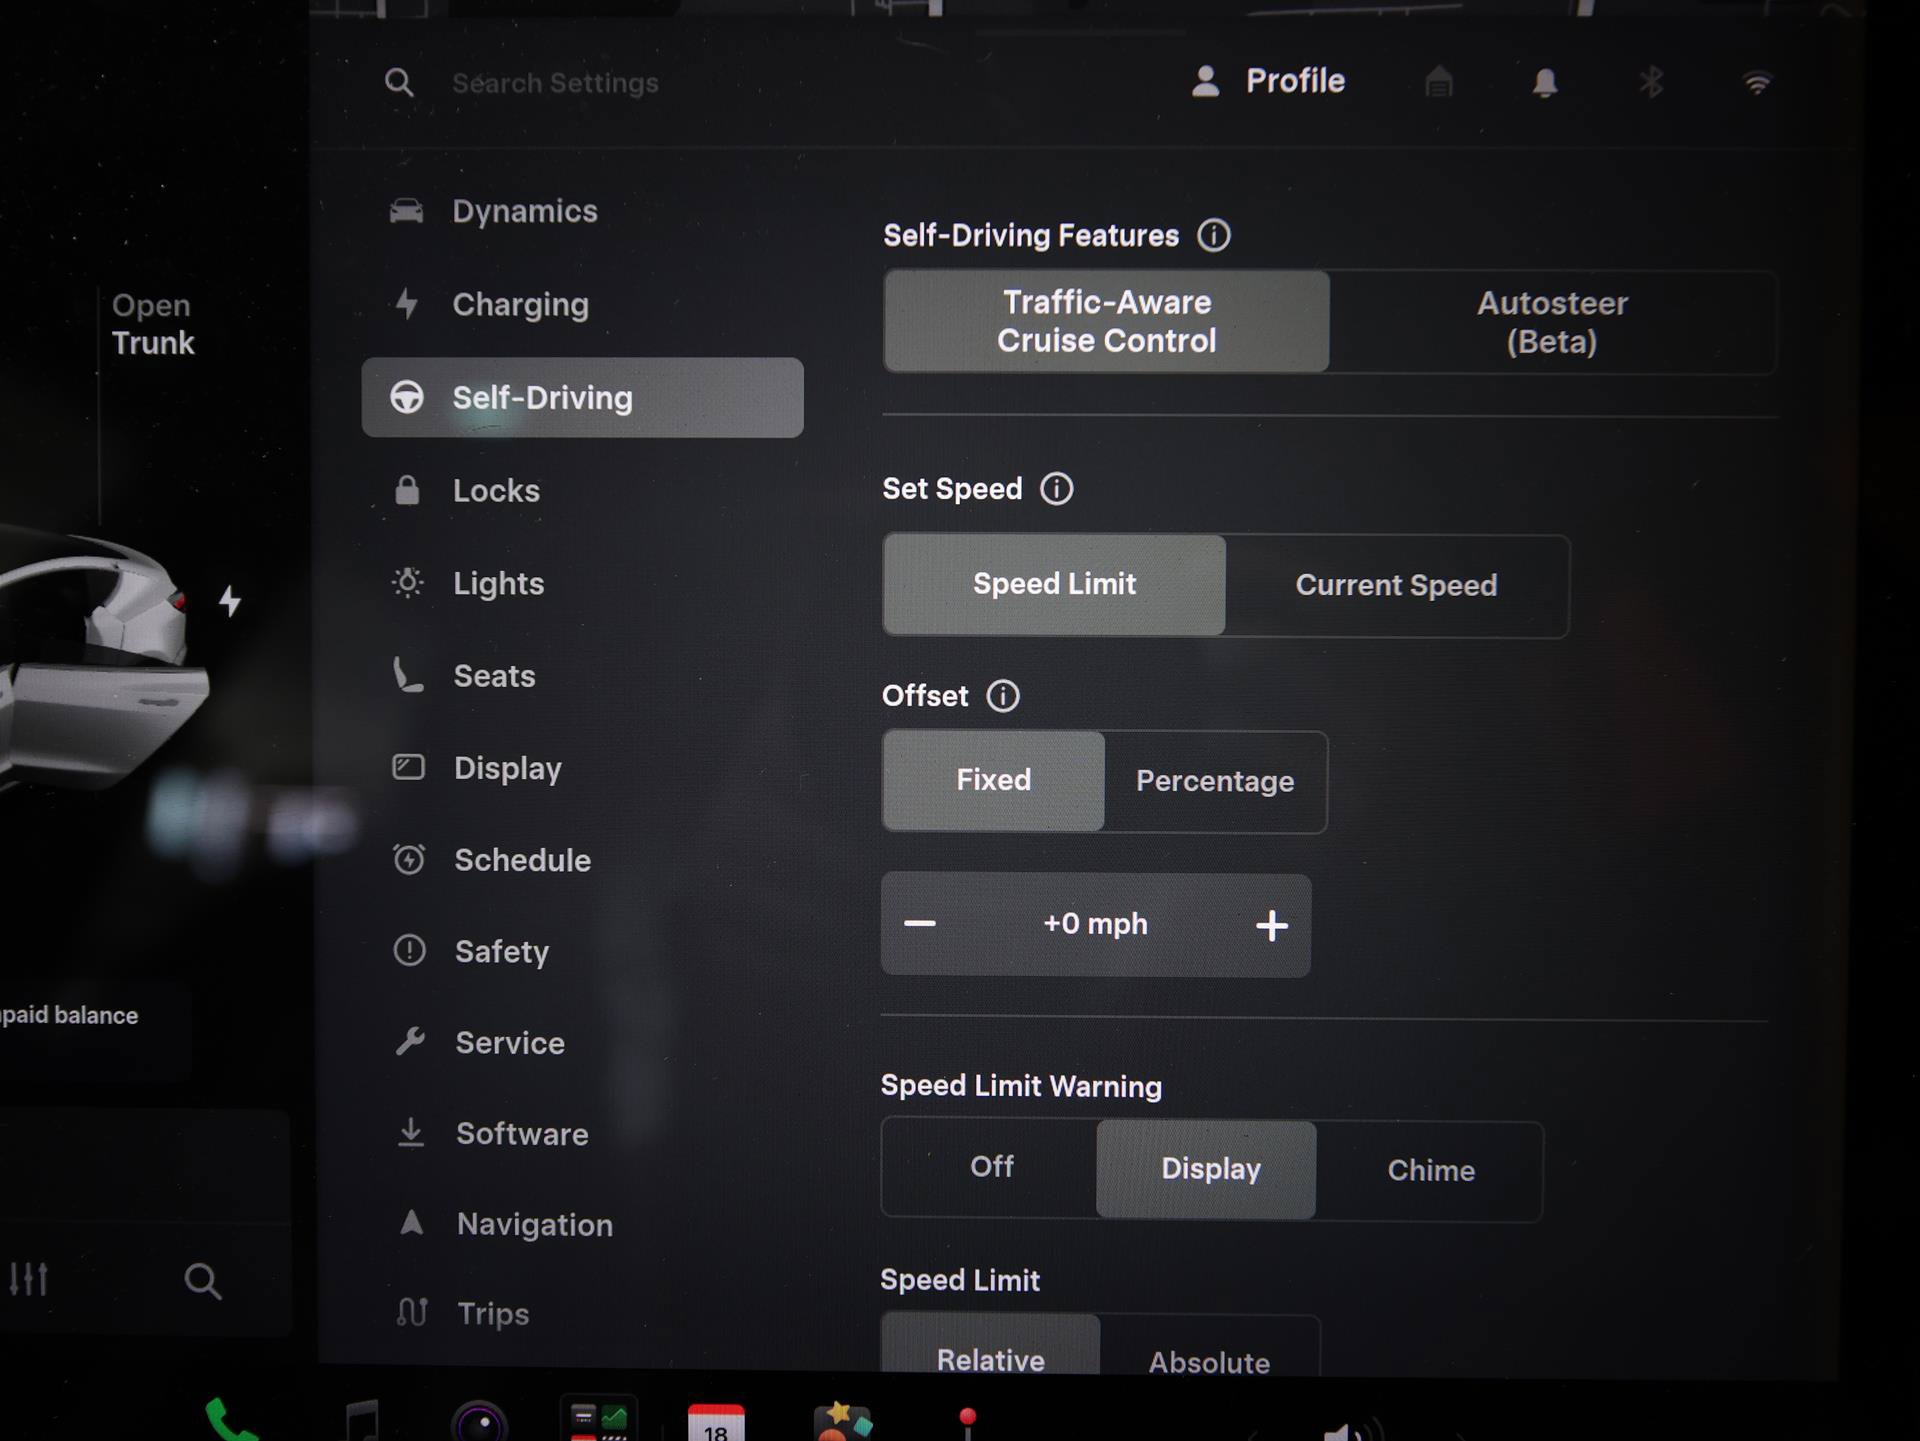The width and height of the screenshot is (1920, 1441).
Task: Open the equalizer sliders icon
Action: tap(28, 1279)
